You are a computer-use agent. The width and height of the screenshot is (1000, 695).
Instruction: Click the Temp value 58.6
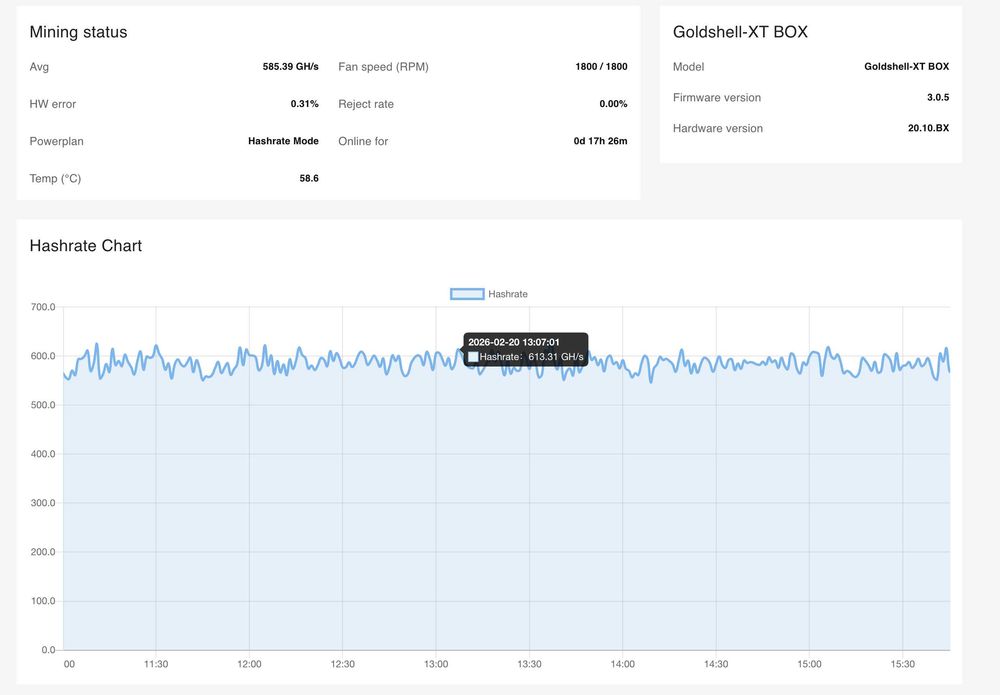[309, 178]
